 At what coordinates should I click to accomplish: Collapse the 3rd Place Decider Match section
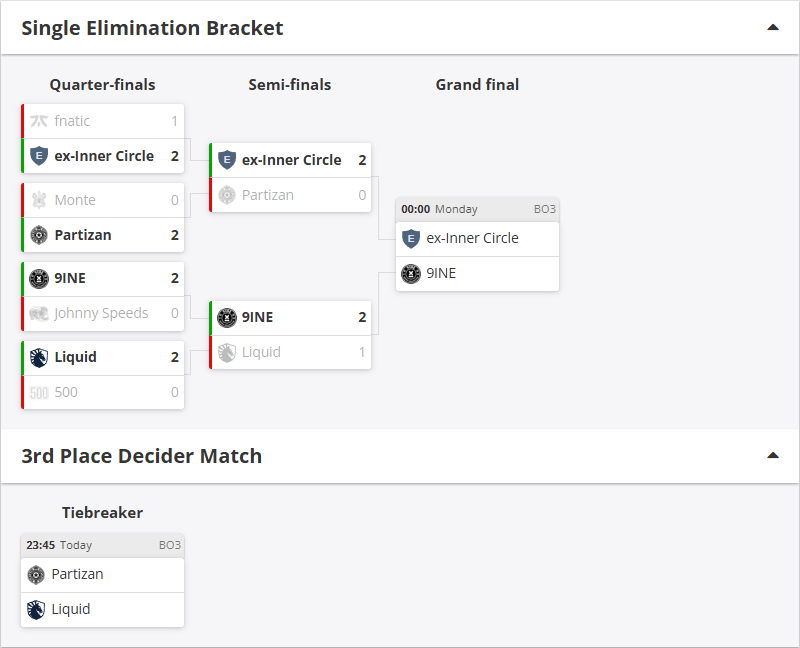click(x=772, y=455)
